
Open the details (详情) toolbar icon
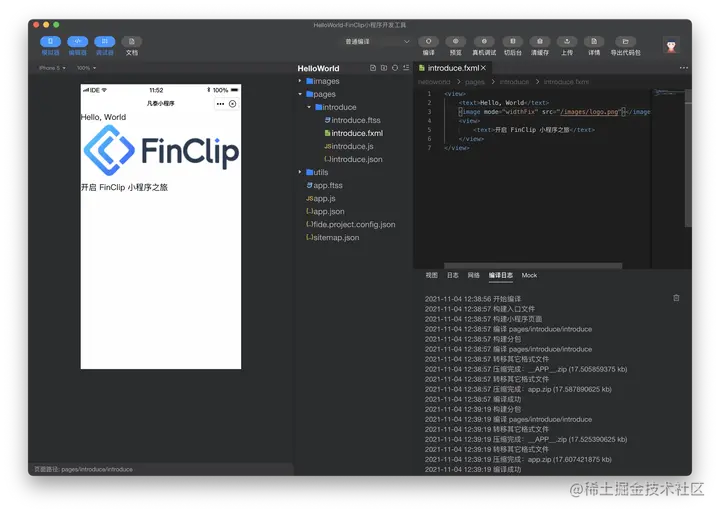point(594,42)
